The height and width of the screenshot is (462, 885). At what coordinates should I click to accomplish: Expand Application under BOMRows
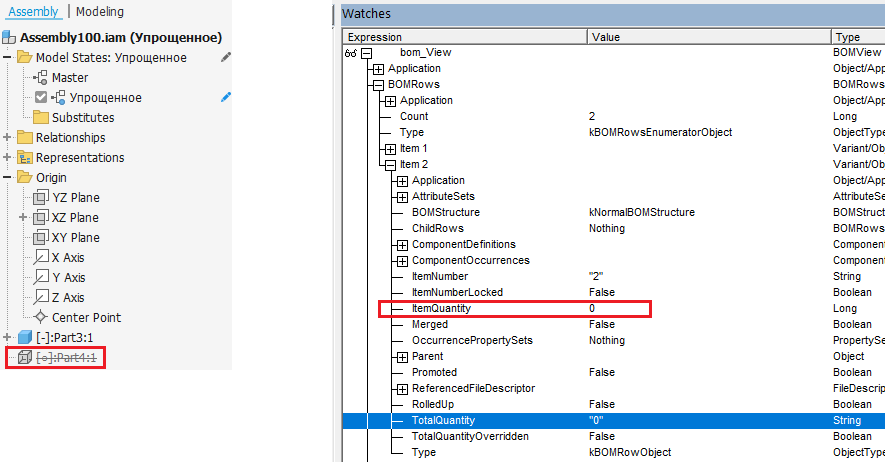click(390, 101)
